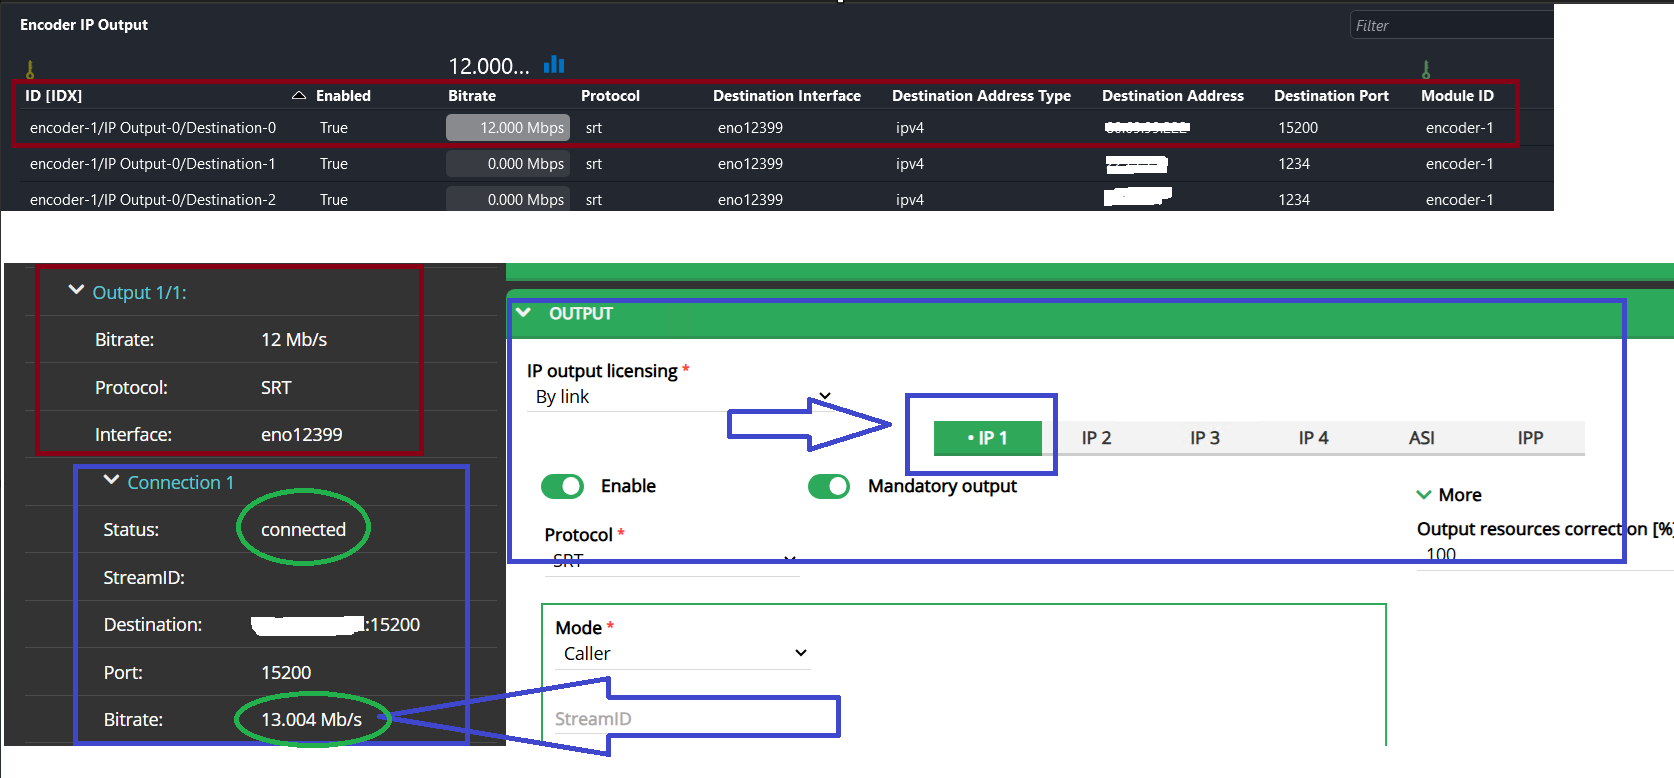Toggle the Mandatory output switch

[829, 486]
